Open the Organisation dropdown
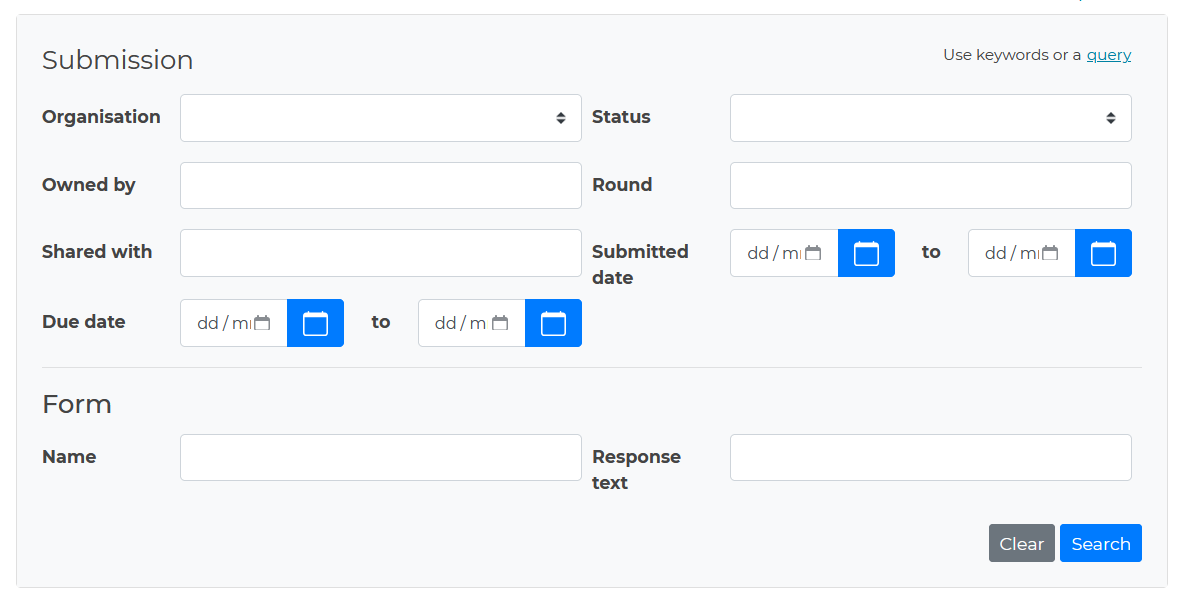Image resolution: width=1182 pixels, height=603 pixels. coord(380,117)
